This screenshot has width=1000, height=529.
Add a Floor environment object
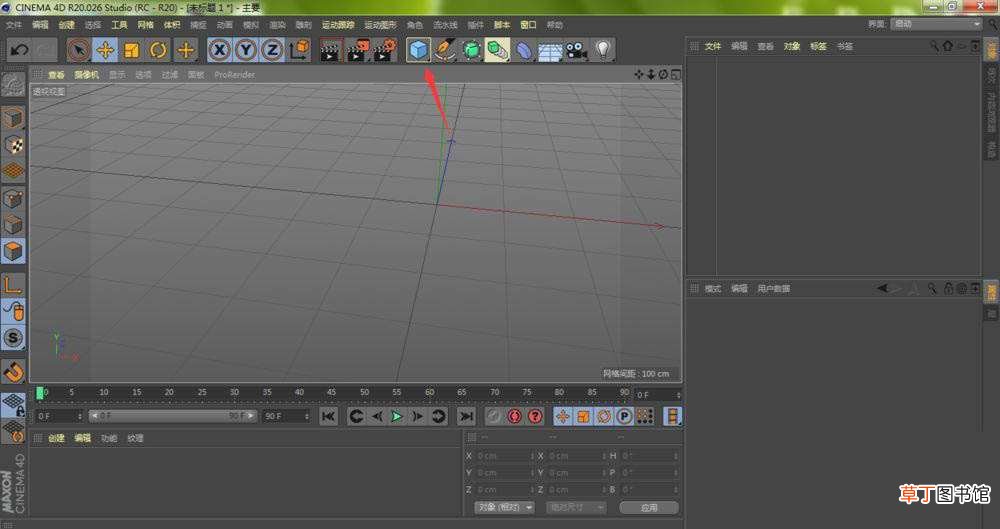(x=550, y=50)
